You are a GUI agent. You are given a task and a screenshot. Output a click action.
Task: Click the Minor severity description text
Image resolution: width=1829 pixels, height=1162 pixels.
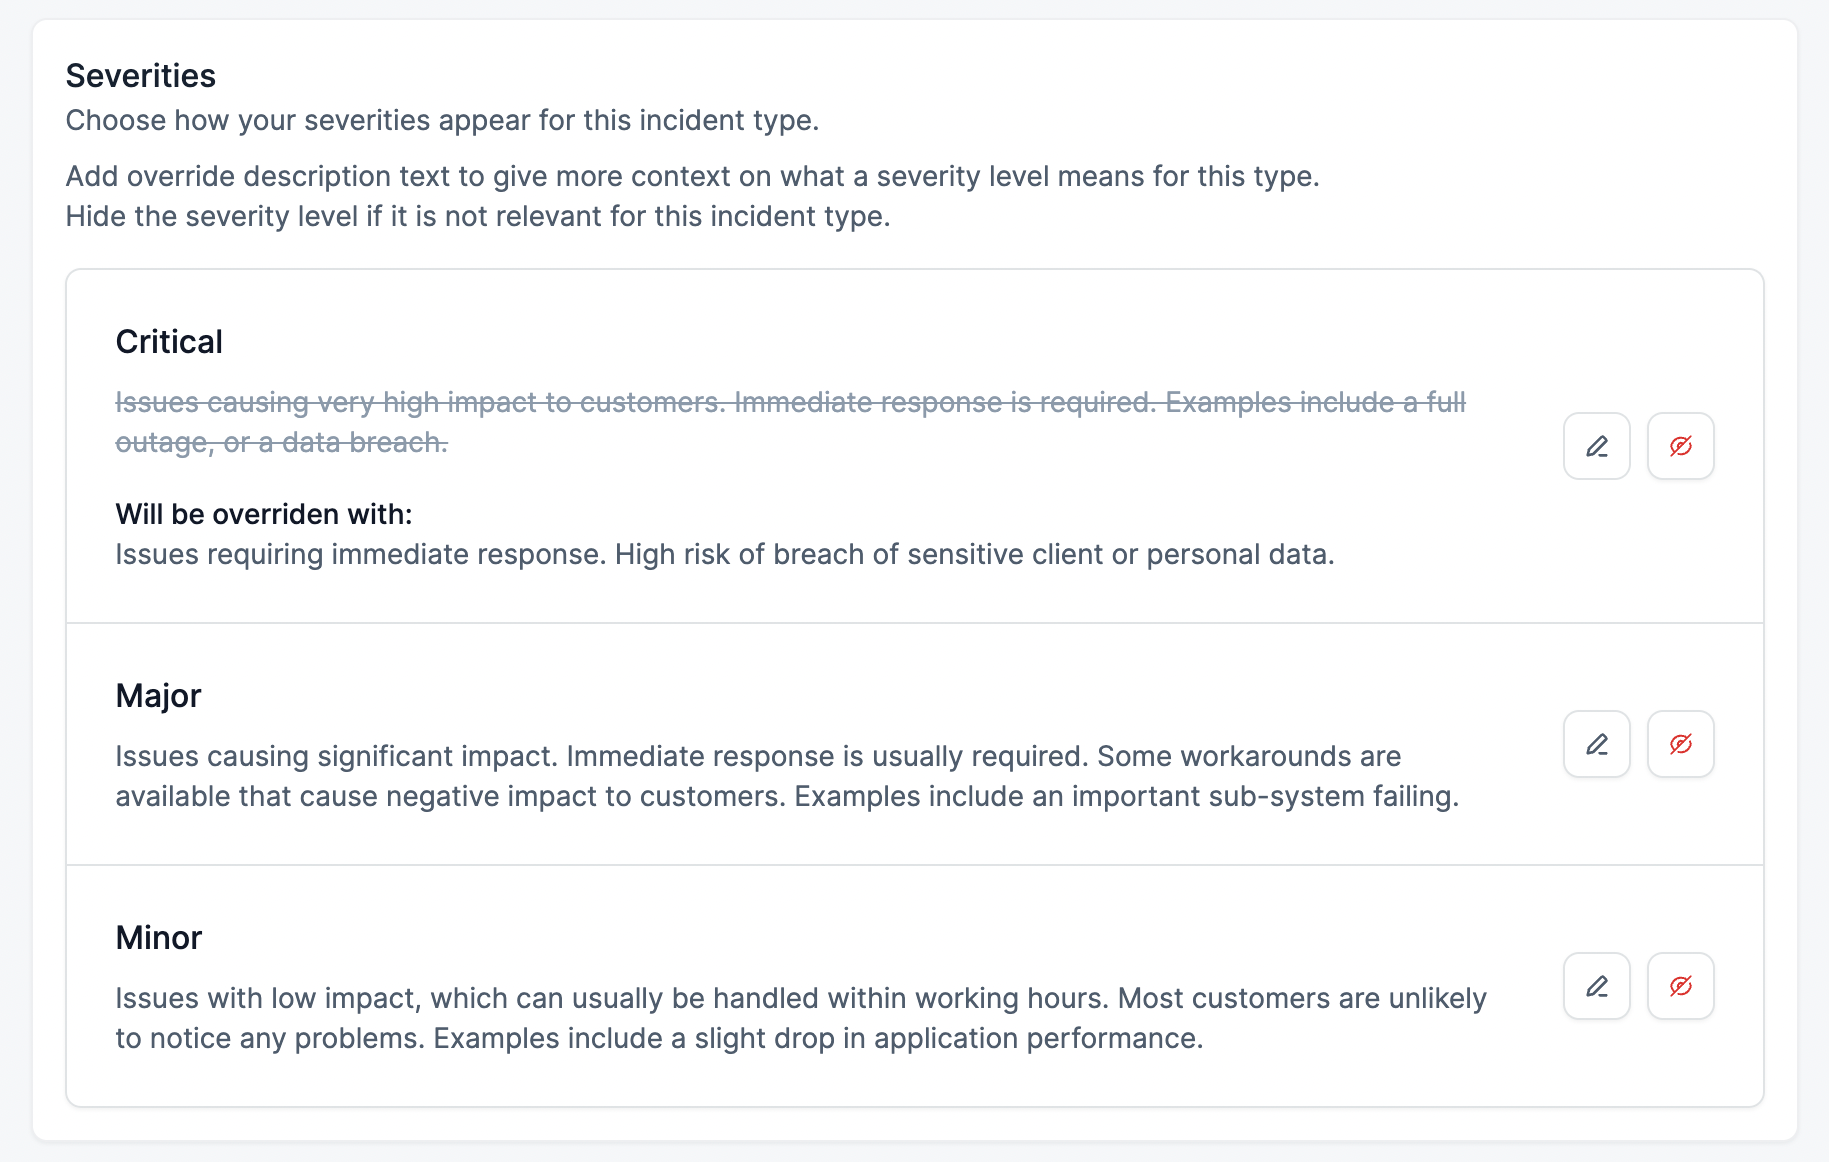(x=800, y=999)
